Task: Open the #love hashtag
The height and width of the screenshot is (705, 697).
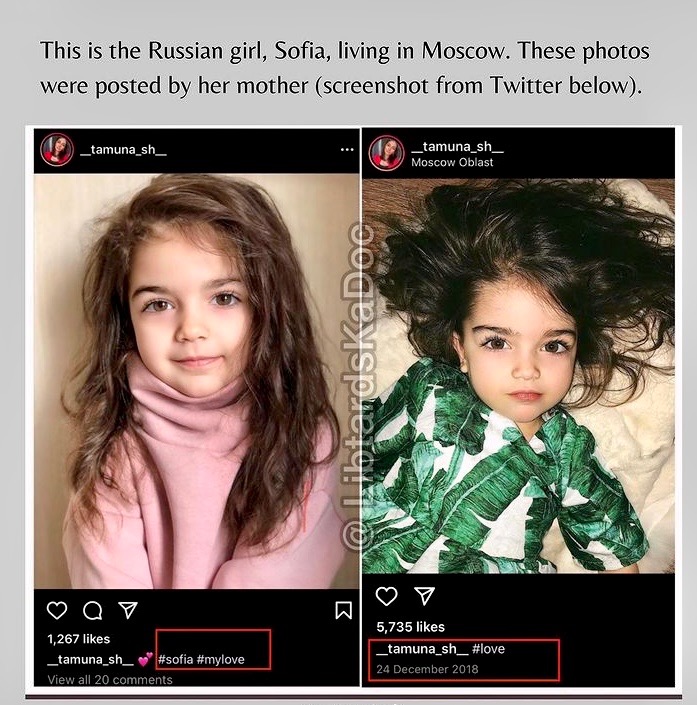Action: pos(489,649)
